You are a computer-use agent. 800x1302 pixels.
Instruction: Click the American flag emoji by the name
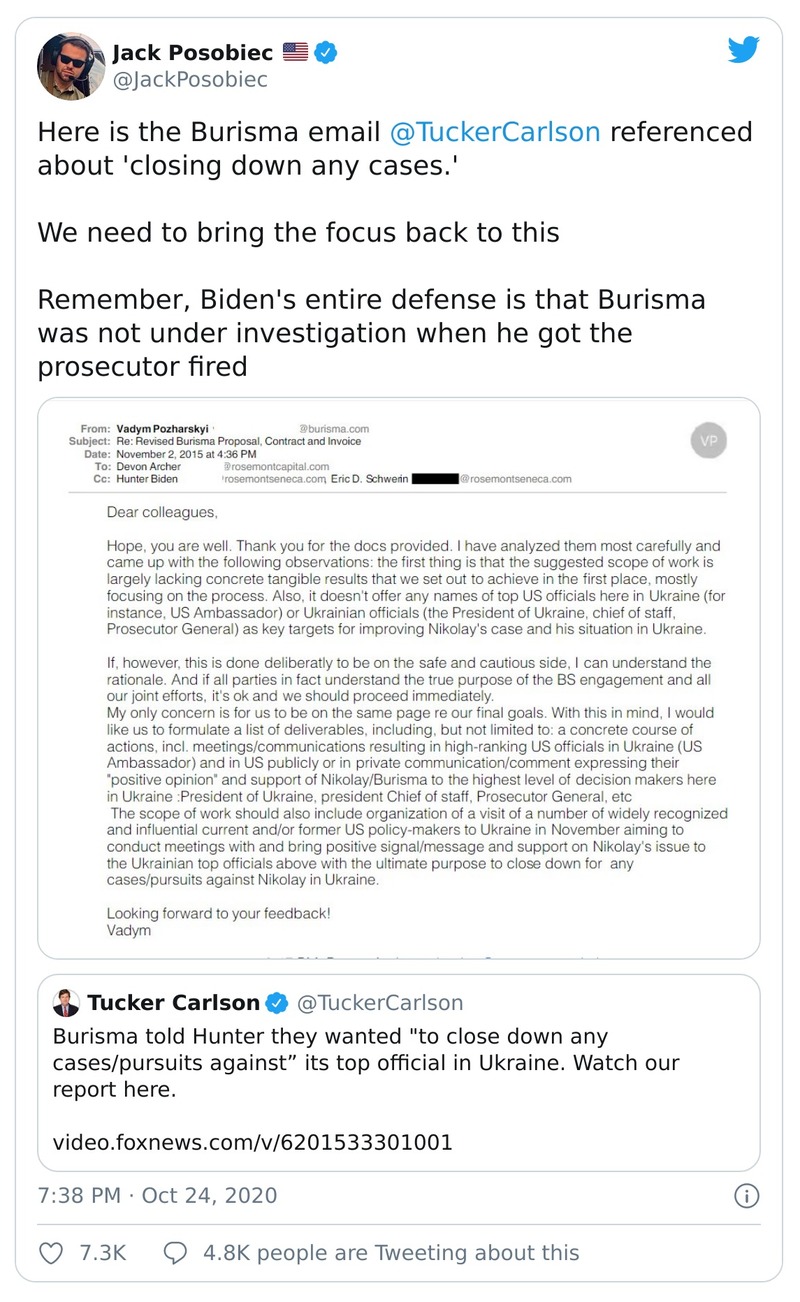point(295,52)
